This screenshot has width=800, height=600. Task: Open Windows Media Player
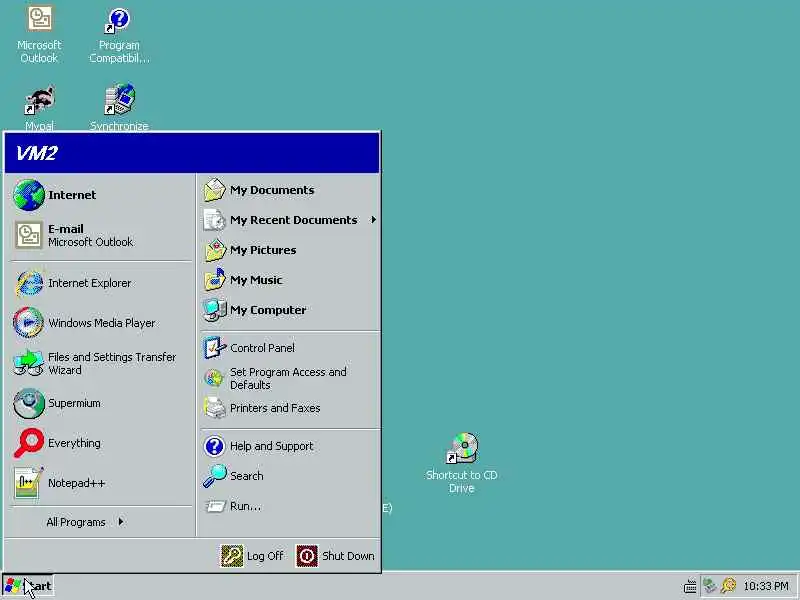click(100, 323)
